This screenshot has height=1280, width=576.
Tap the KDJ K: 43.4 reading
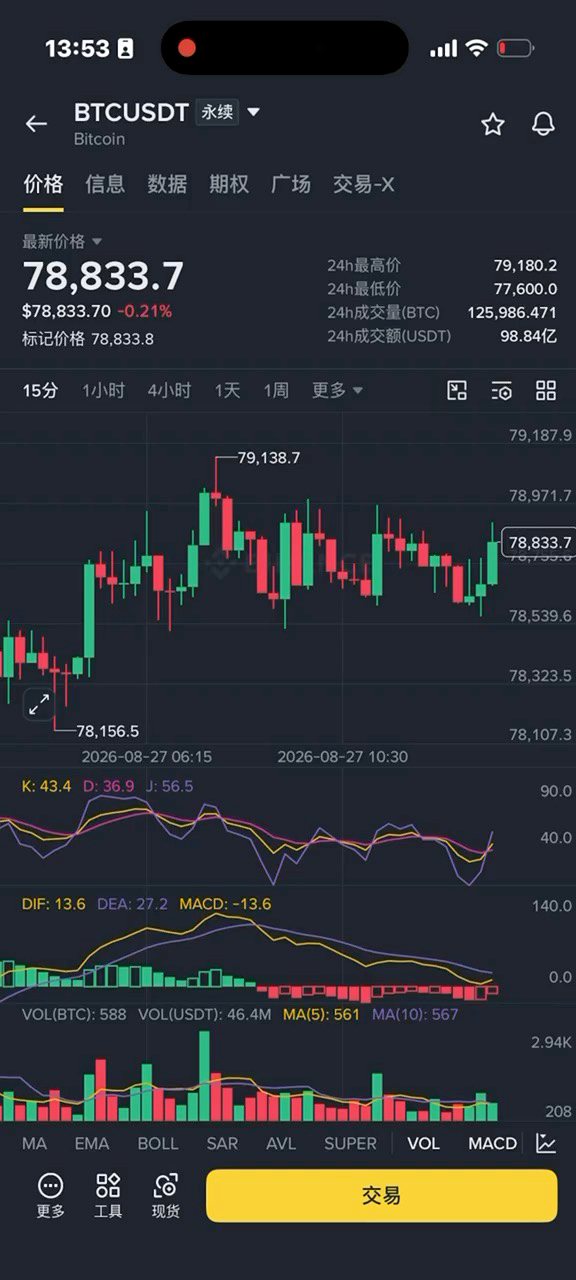click(x=47, y=786)
